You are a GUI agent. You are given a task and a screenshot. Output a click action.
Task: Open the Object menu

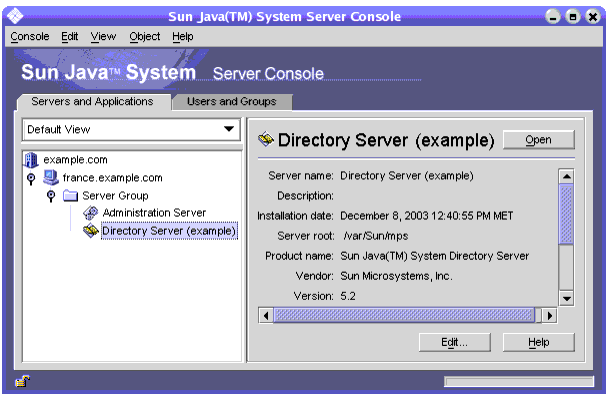click(x=145, y=36)
